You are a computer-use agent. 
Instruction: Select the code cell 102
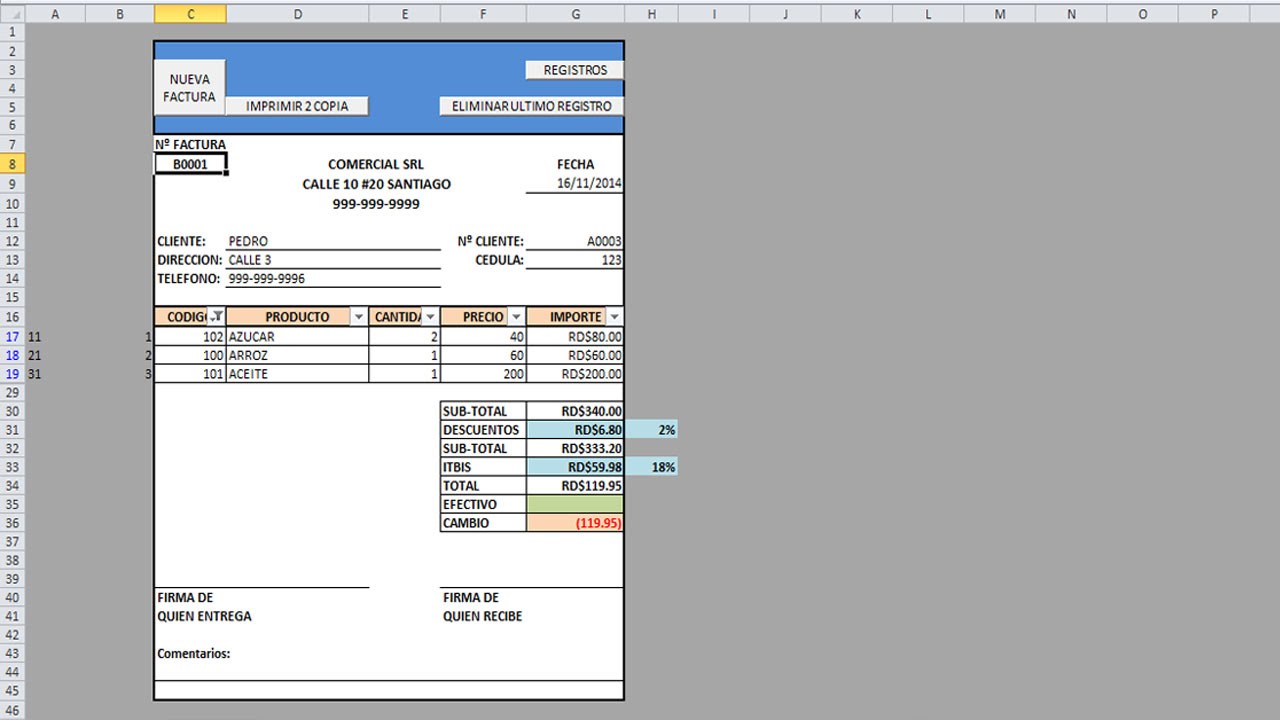[x=190, y=337]
